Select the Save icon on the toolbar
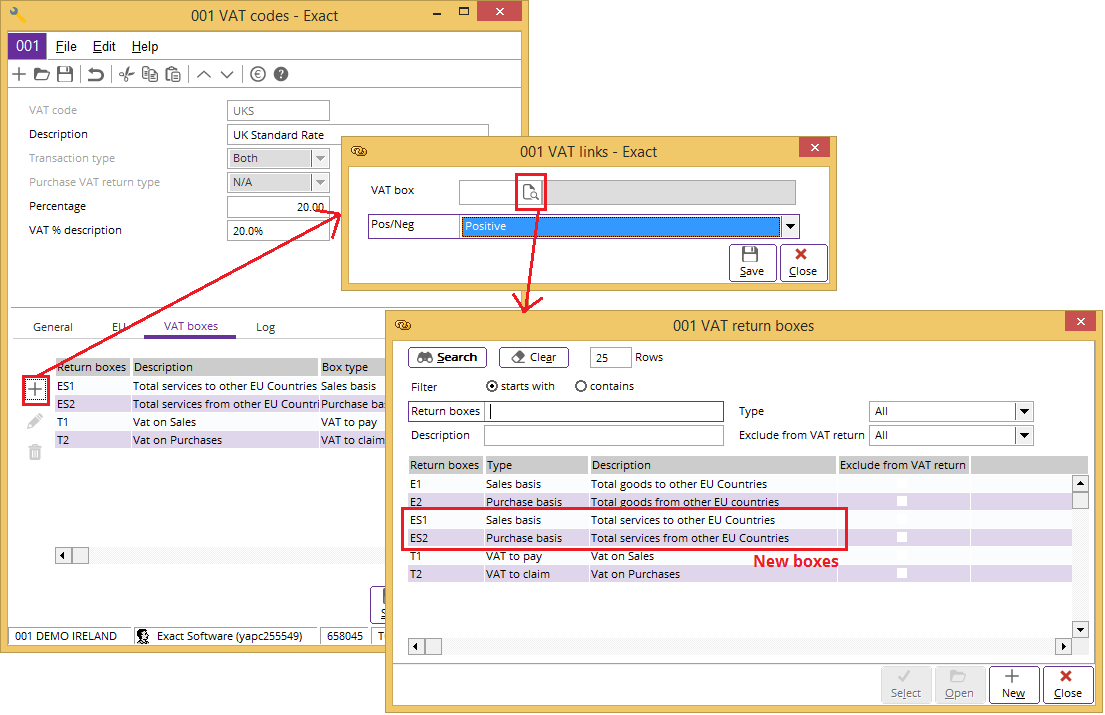 coord(65,73)
